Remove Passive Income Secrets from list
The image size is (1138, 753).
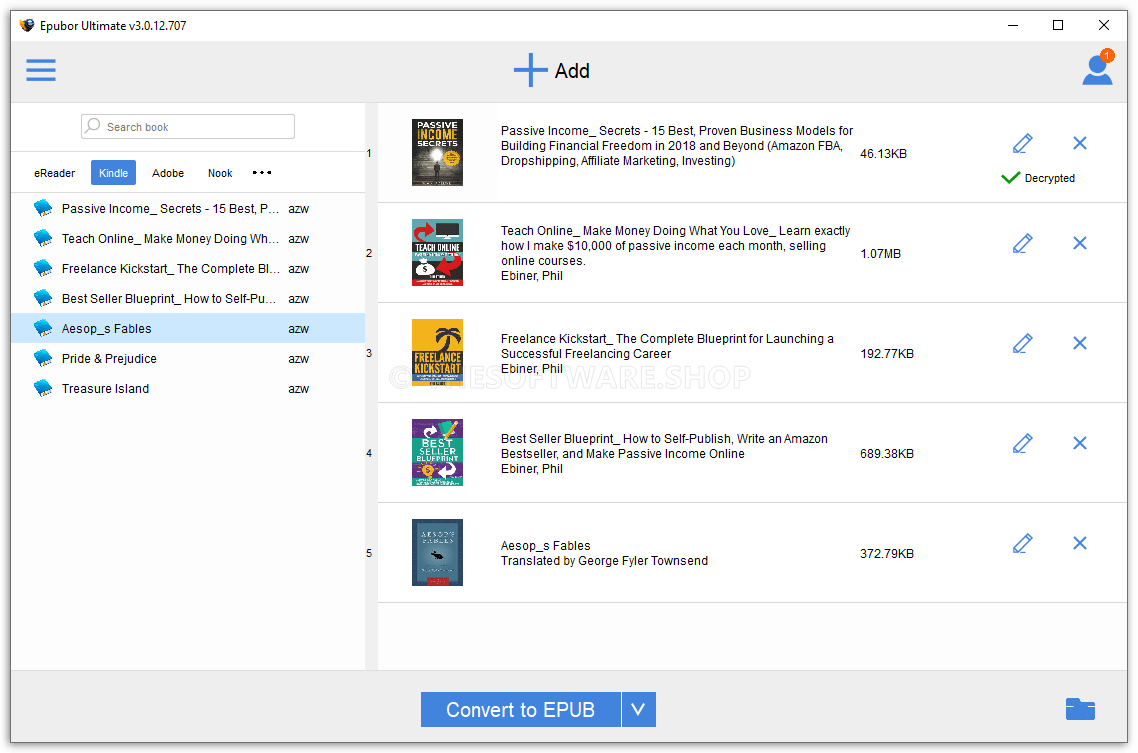click(1080, 143)
